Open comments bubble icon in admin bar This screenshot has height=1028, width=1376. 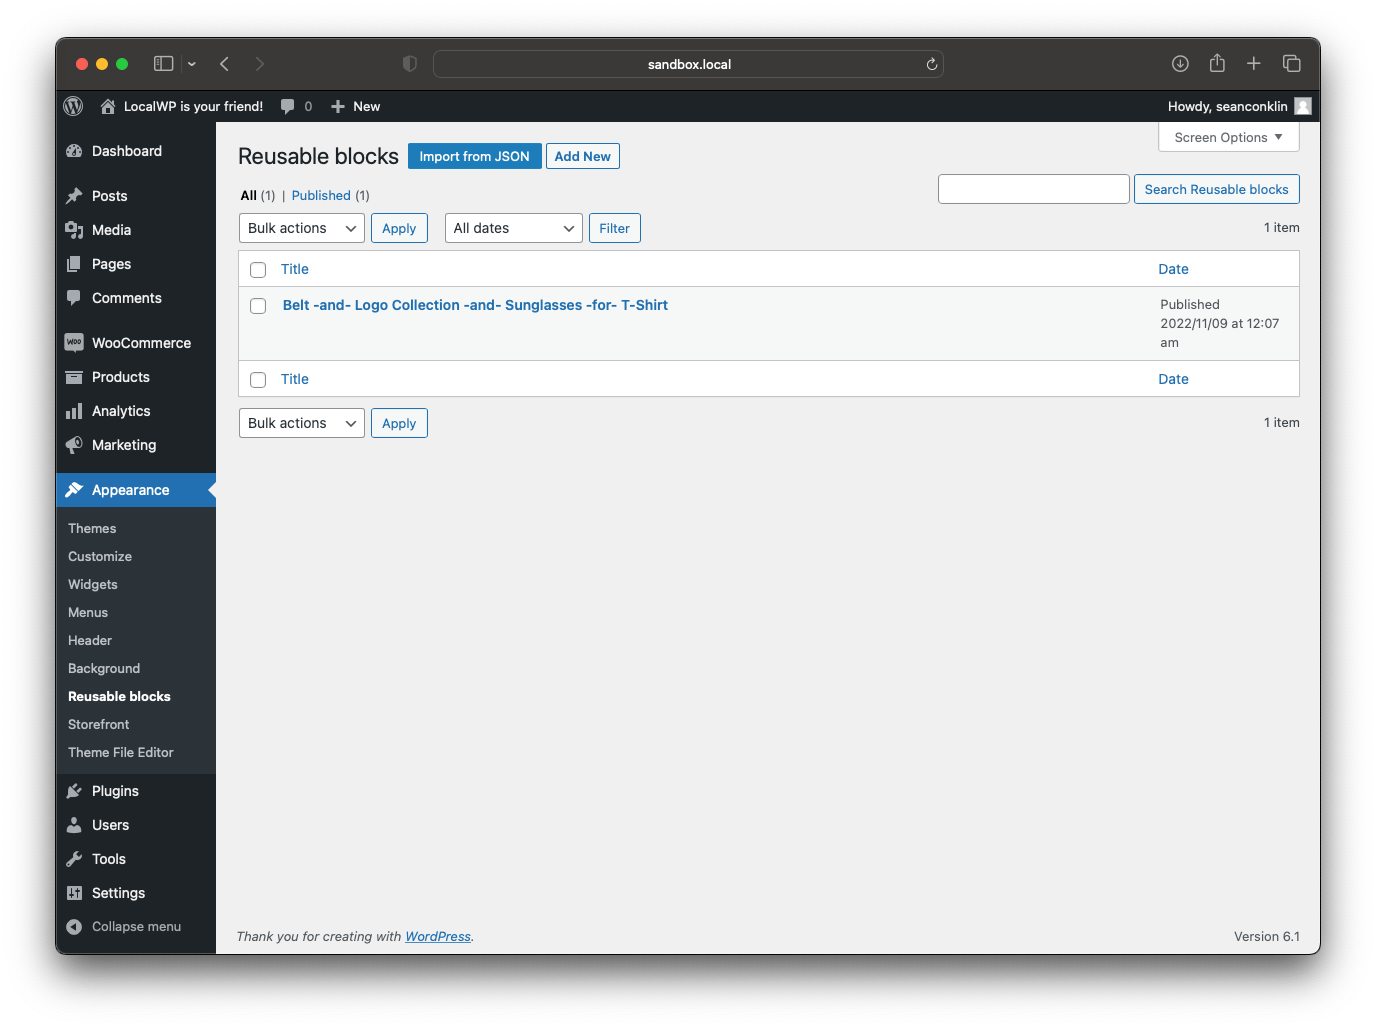[x=288, y=106]
